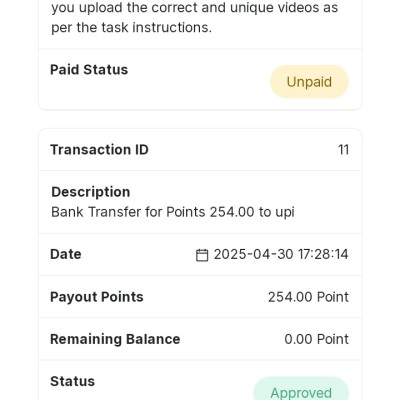400x400 pixels.
Task: Click the Status label
Action: pos(72,381)
